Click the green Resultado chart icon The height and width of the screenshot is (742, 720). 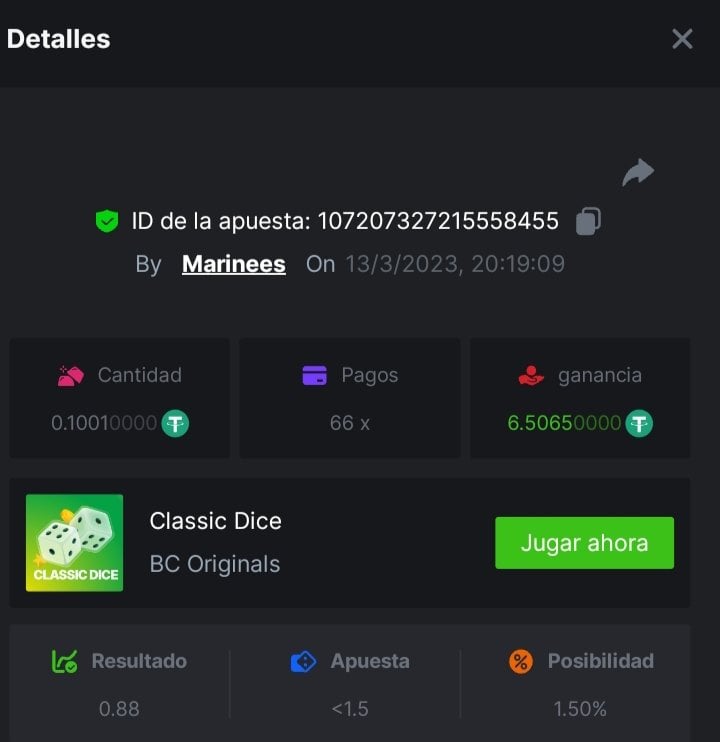pos(65,661)
